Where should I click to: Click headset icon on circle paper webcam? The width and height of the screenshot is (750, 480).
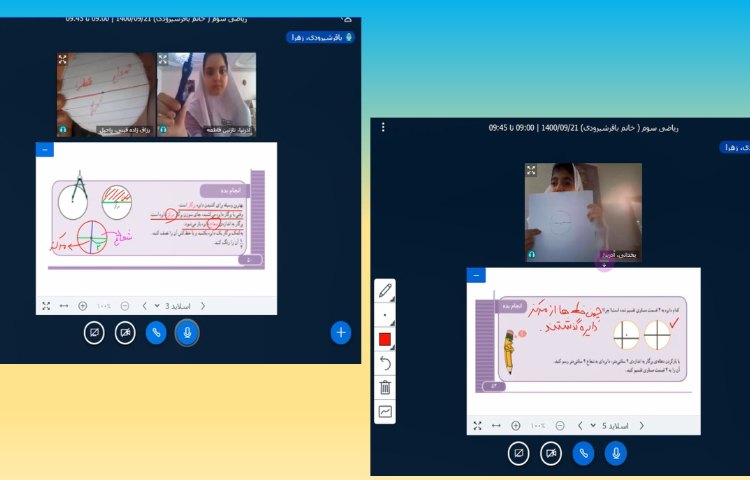[x=63, y=130]
